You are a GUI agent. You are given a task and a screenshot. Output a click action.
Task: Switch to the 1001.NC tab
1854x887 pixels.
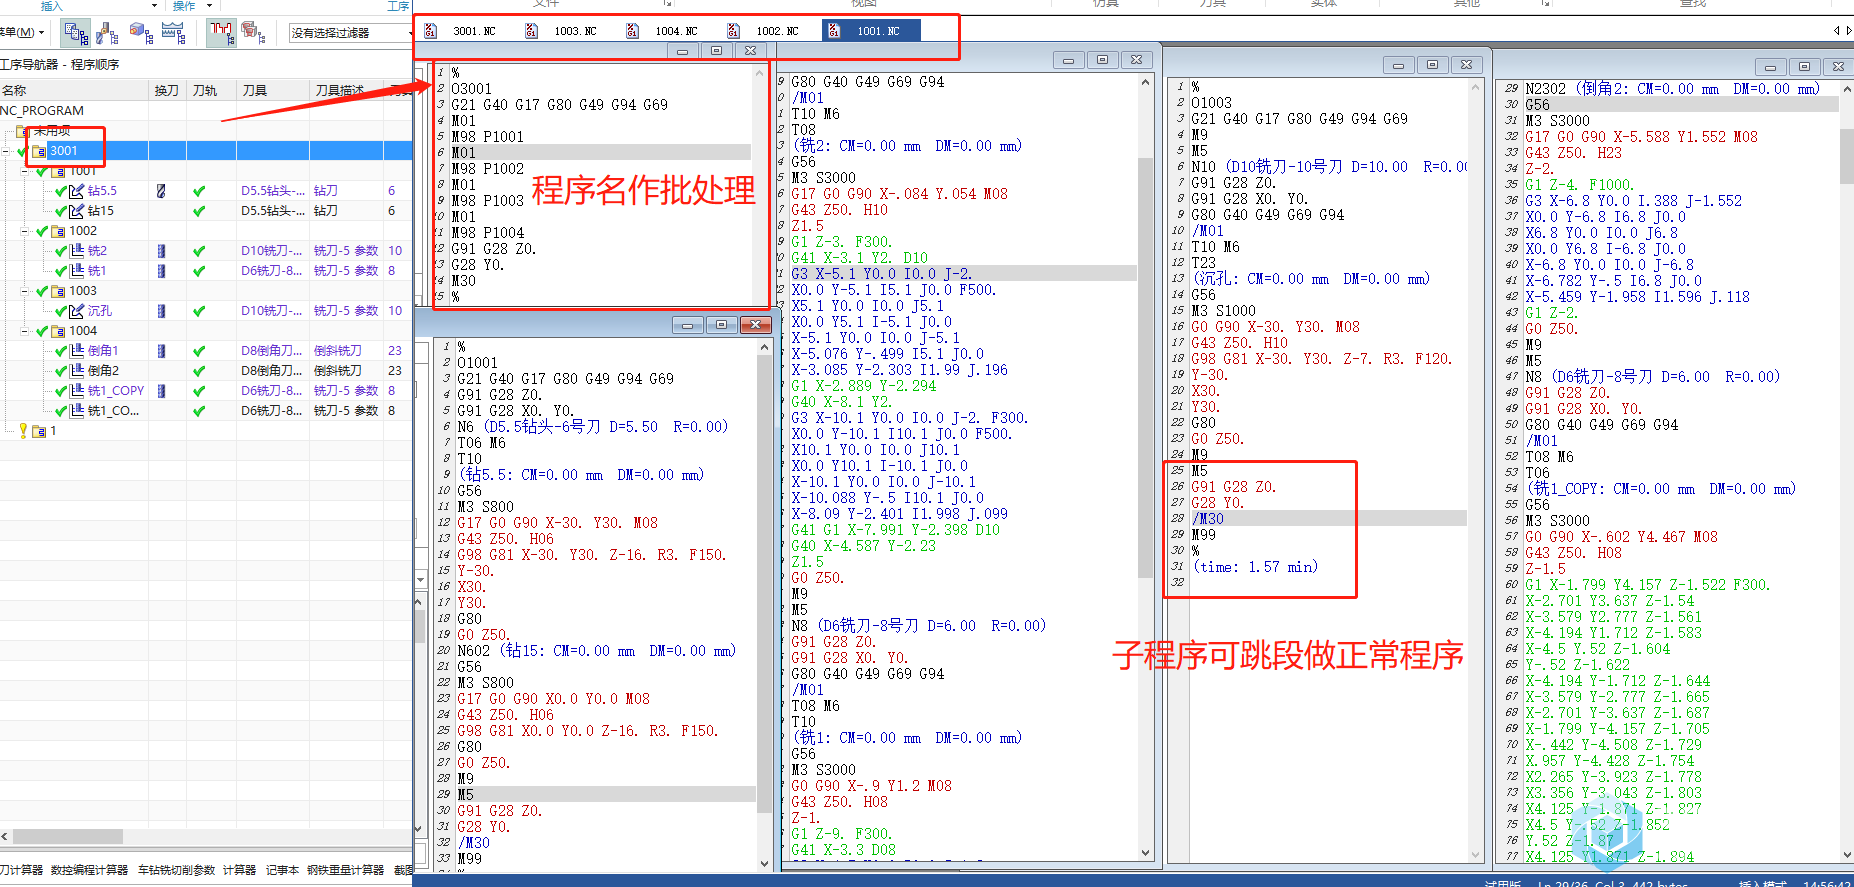(870, 31)
